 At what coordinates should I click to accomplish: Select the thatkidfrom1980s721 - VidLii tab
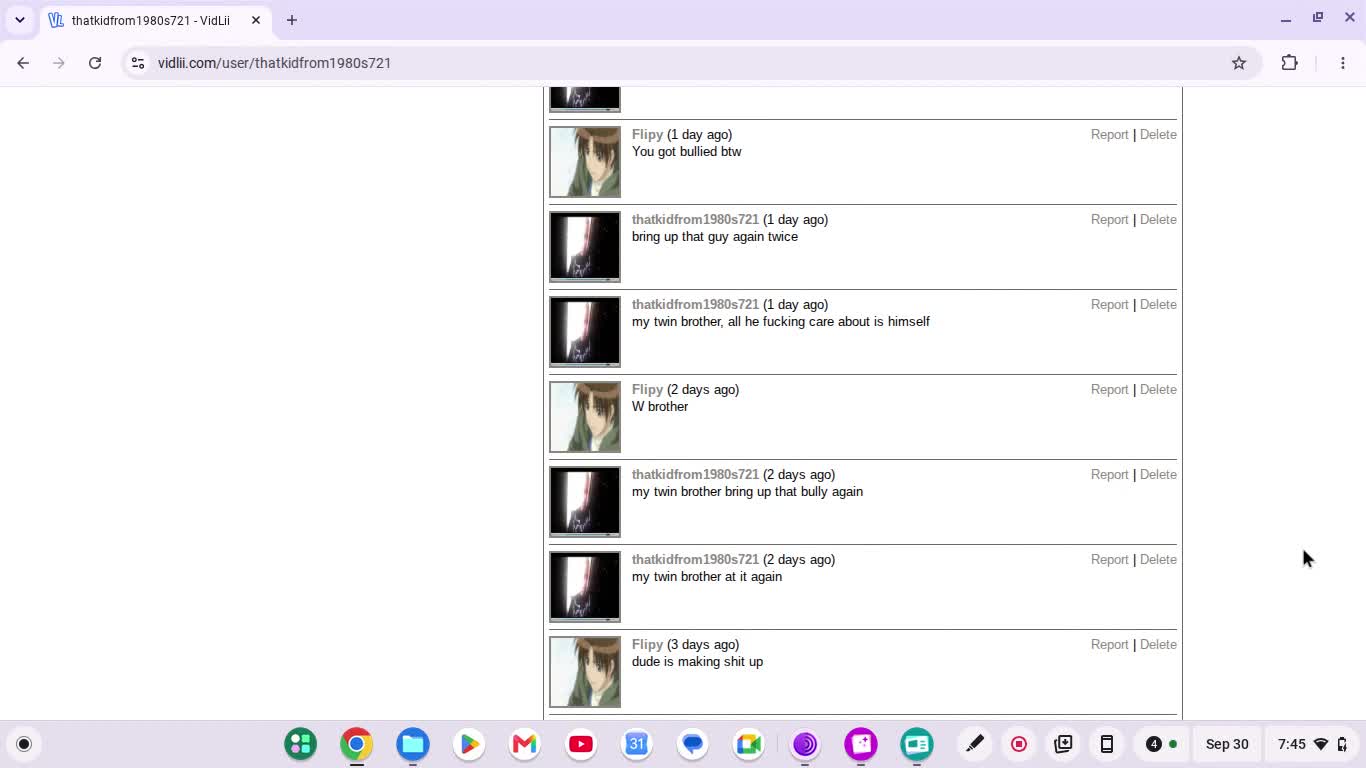click(155, 20)
